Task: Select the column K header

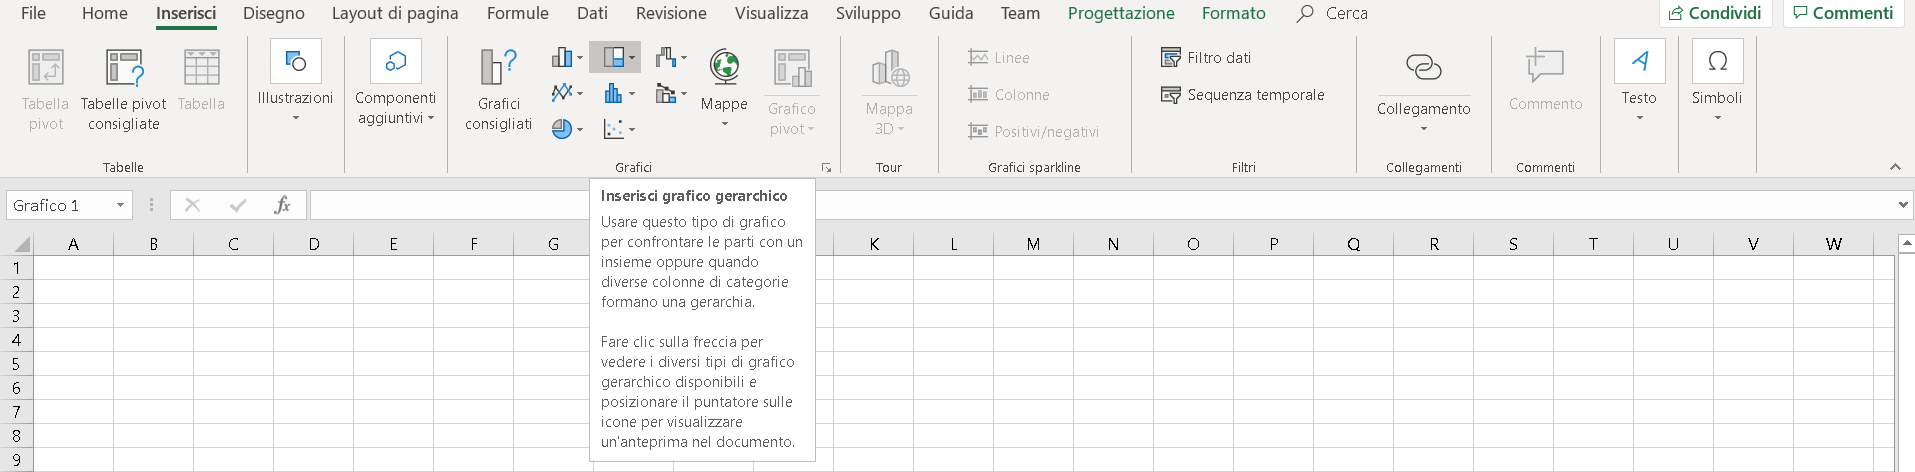Action: point(874,244)
